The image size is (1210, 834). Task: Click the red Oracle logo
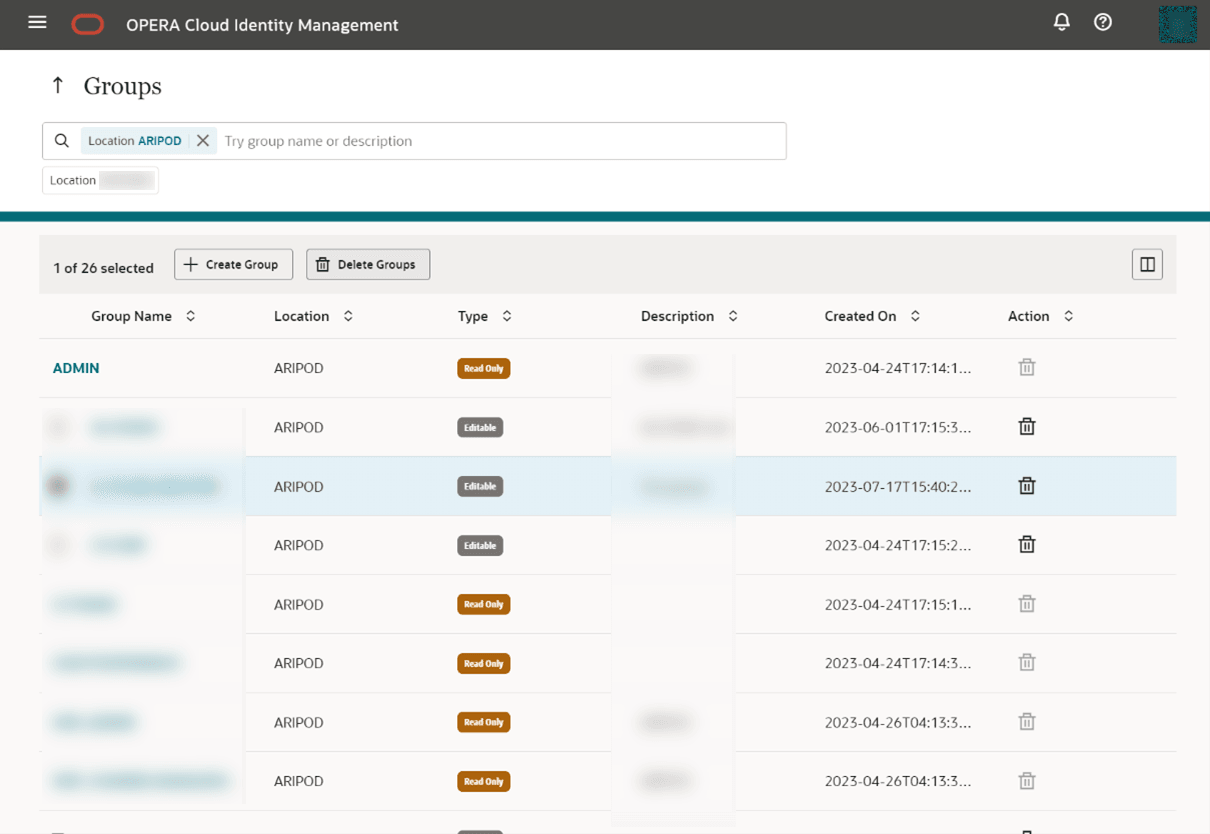[88, 25]
